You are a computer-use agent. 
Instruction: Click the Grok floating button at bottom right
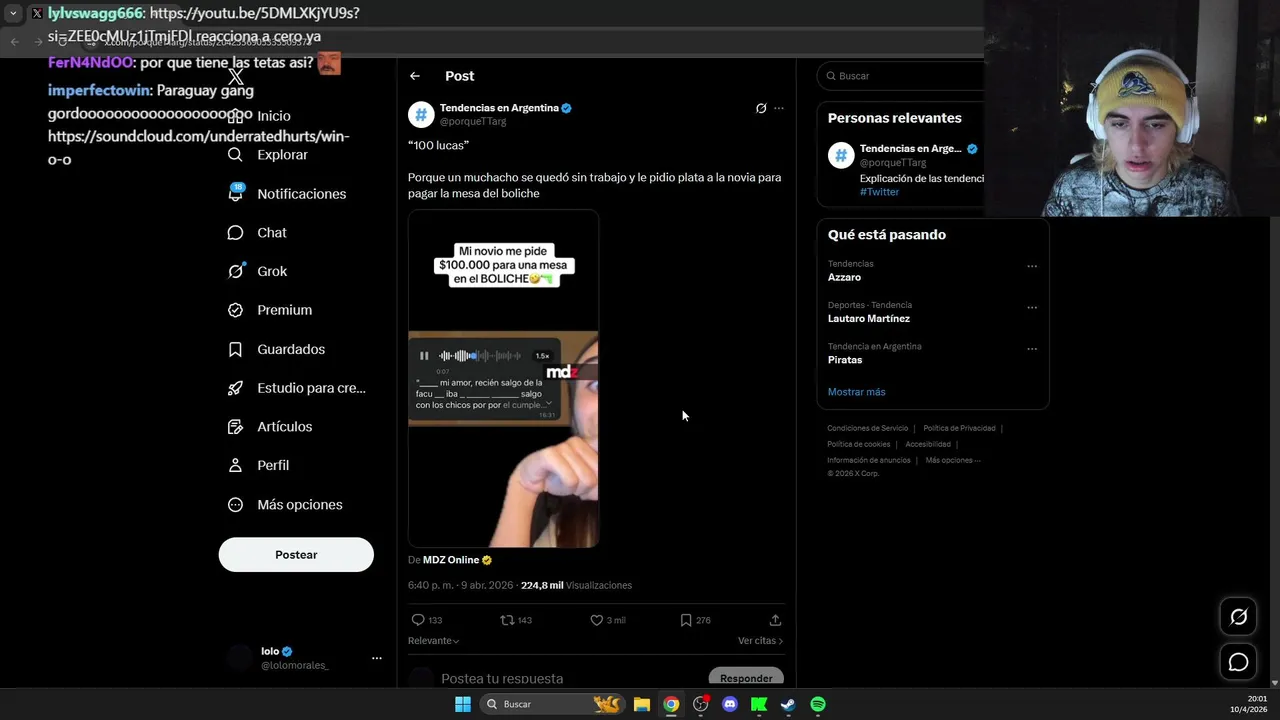click(1238, 617)
